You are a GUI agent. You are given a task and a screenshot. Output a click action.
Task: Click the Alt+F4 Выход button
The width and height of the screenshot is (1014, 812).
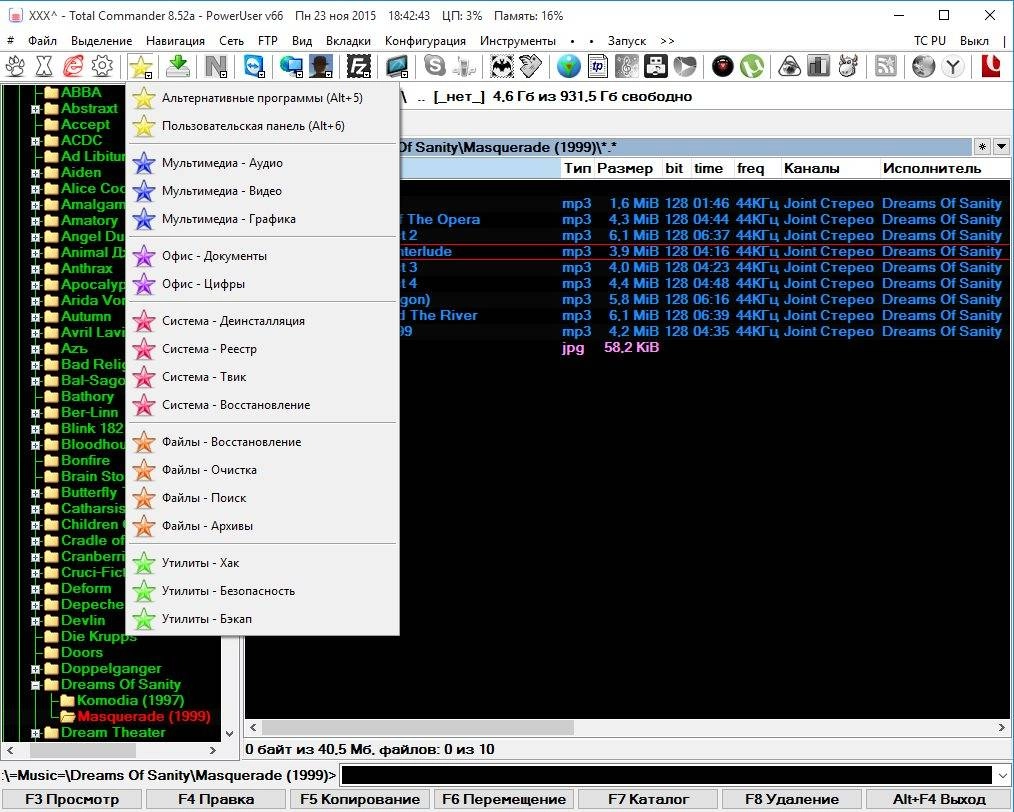tap(938, 800)
